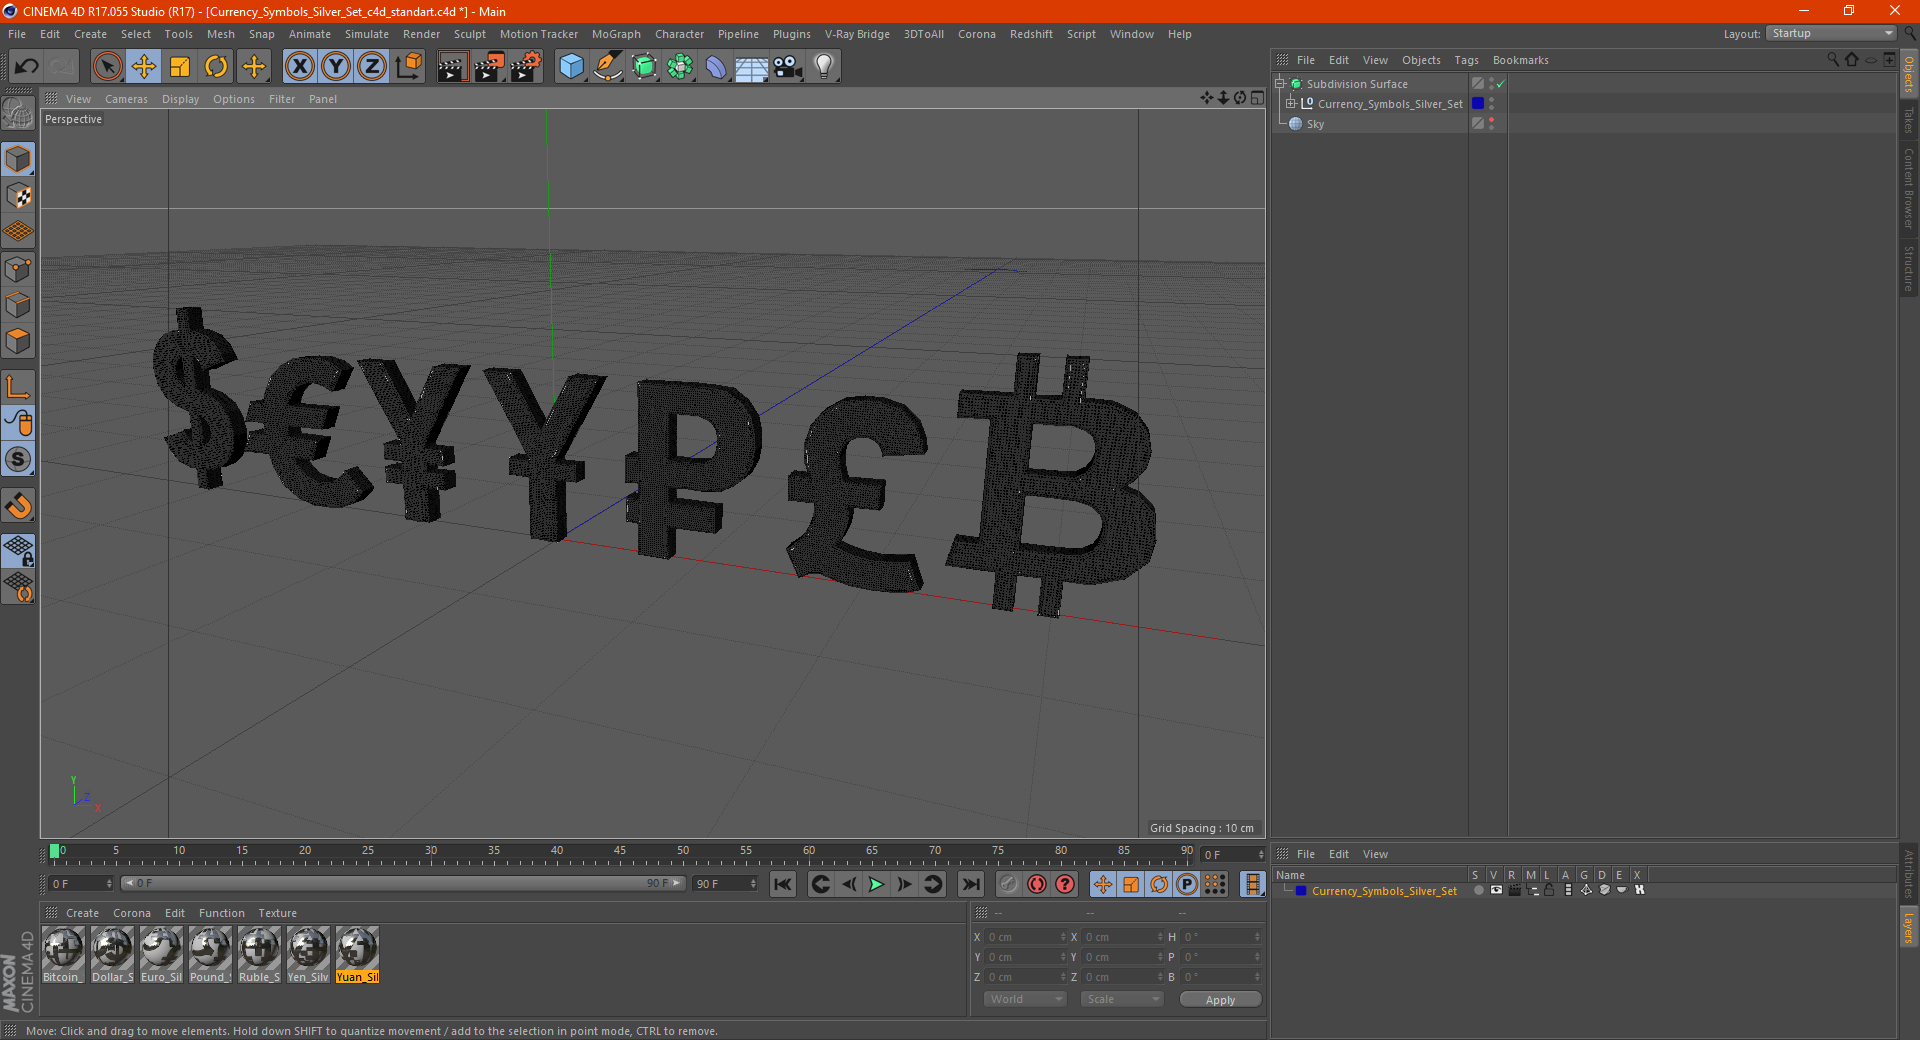Click the blue layer swatch for Currency_Symbols_Silver_Set
Viewport: 1920px width, 1040px height.
[x=1477, y=103]
